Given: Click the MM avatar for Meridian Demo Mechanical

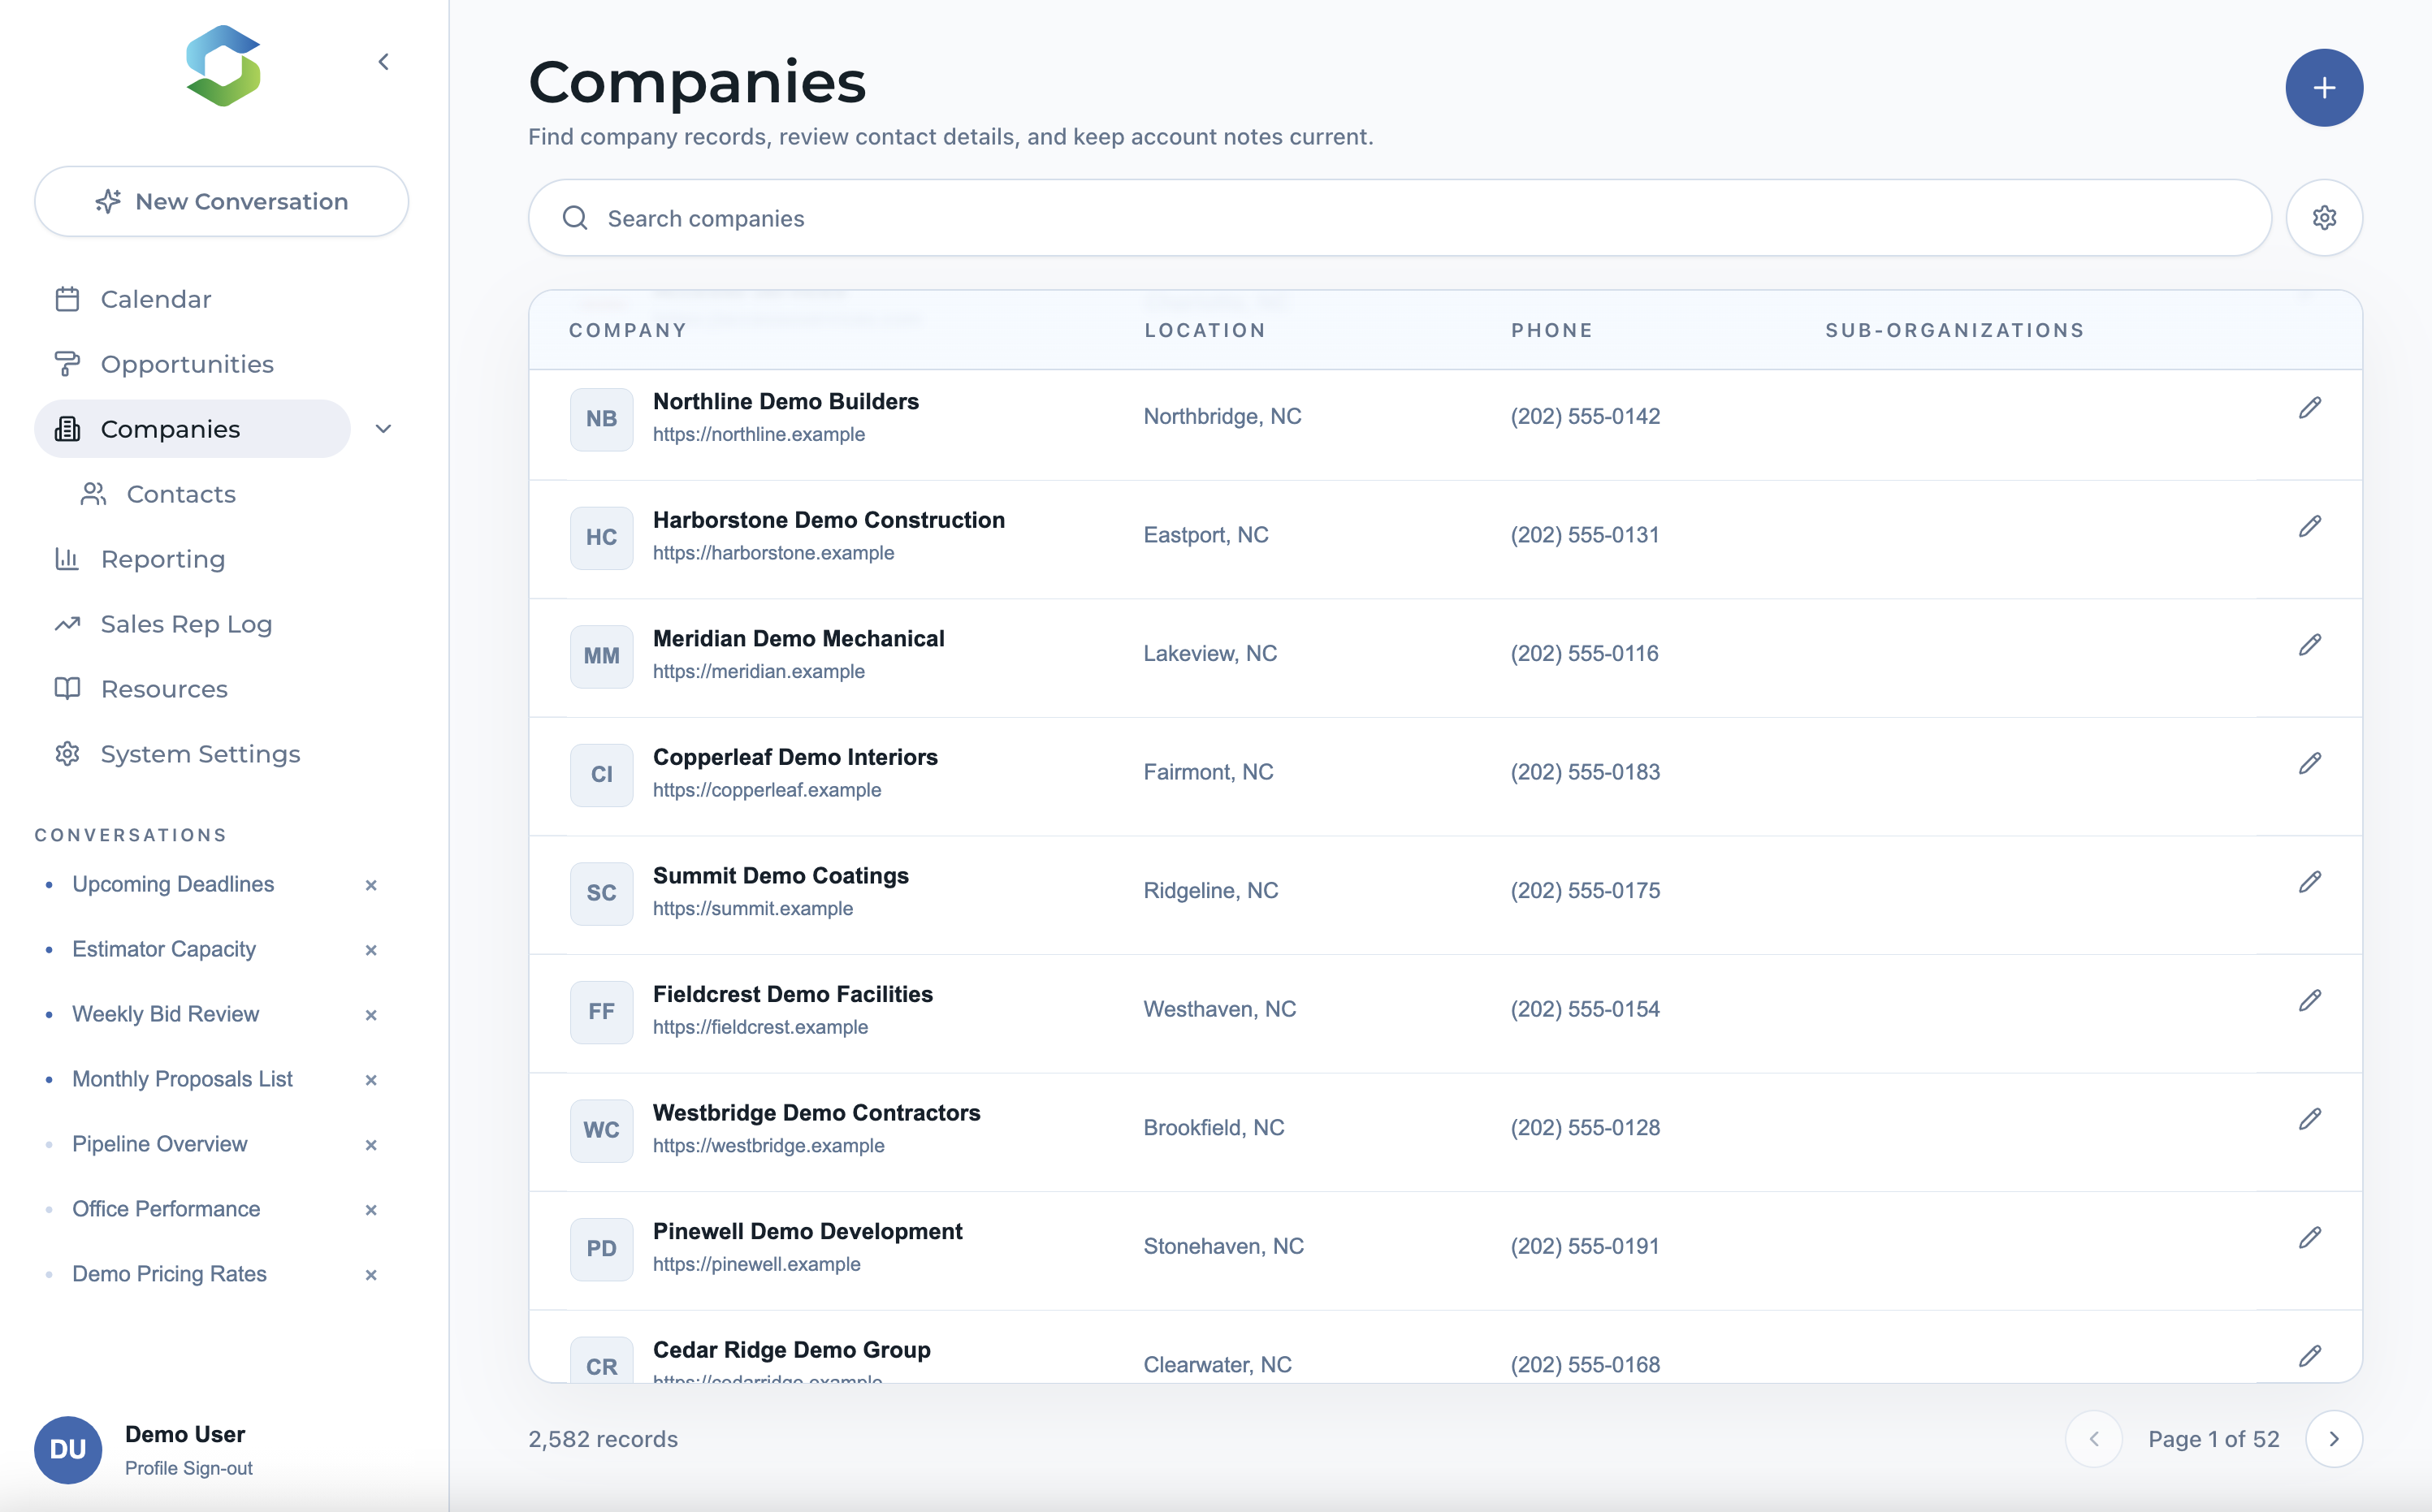Looking at the screenshot, I should coord(601,656).
